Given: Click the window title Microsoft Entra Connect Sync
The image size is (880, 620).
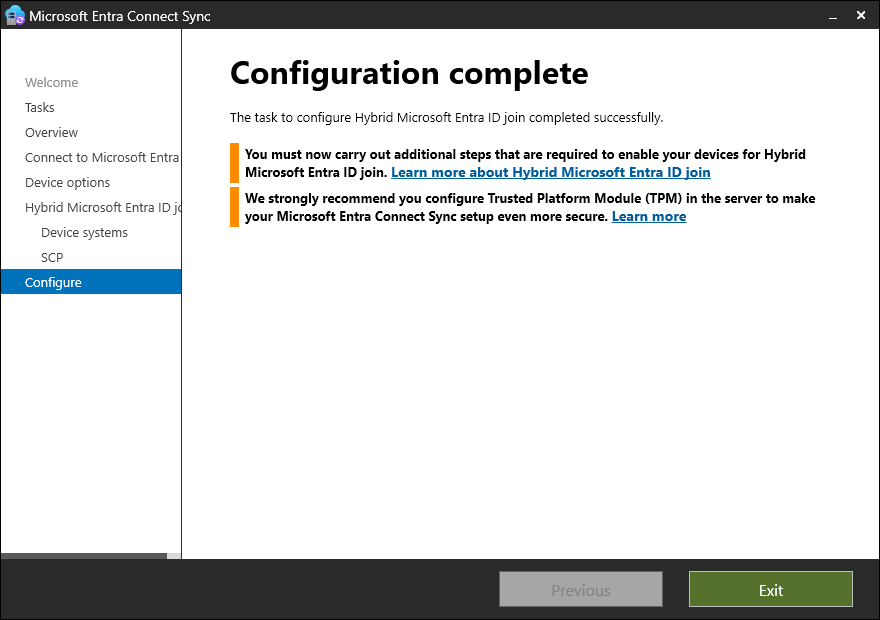Looking at the screenshot, I should 120,16.
